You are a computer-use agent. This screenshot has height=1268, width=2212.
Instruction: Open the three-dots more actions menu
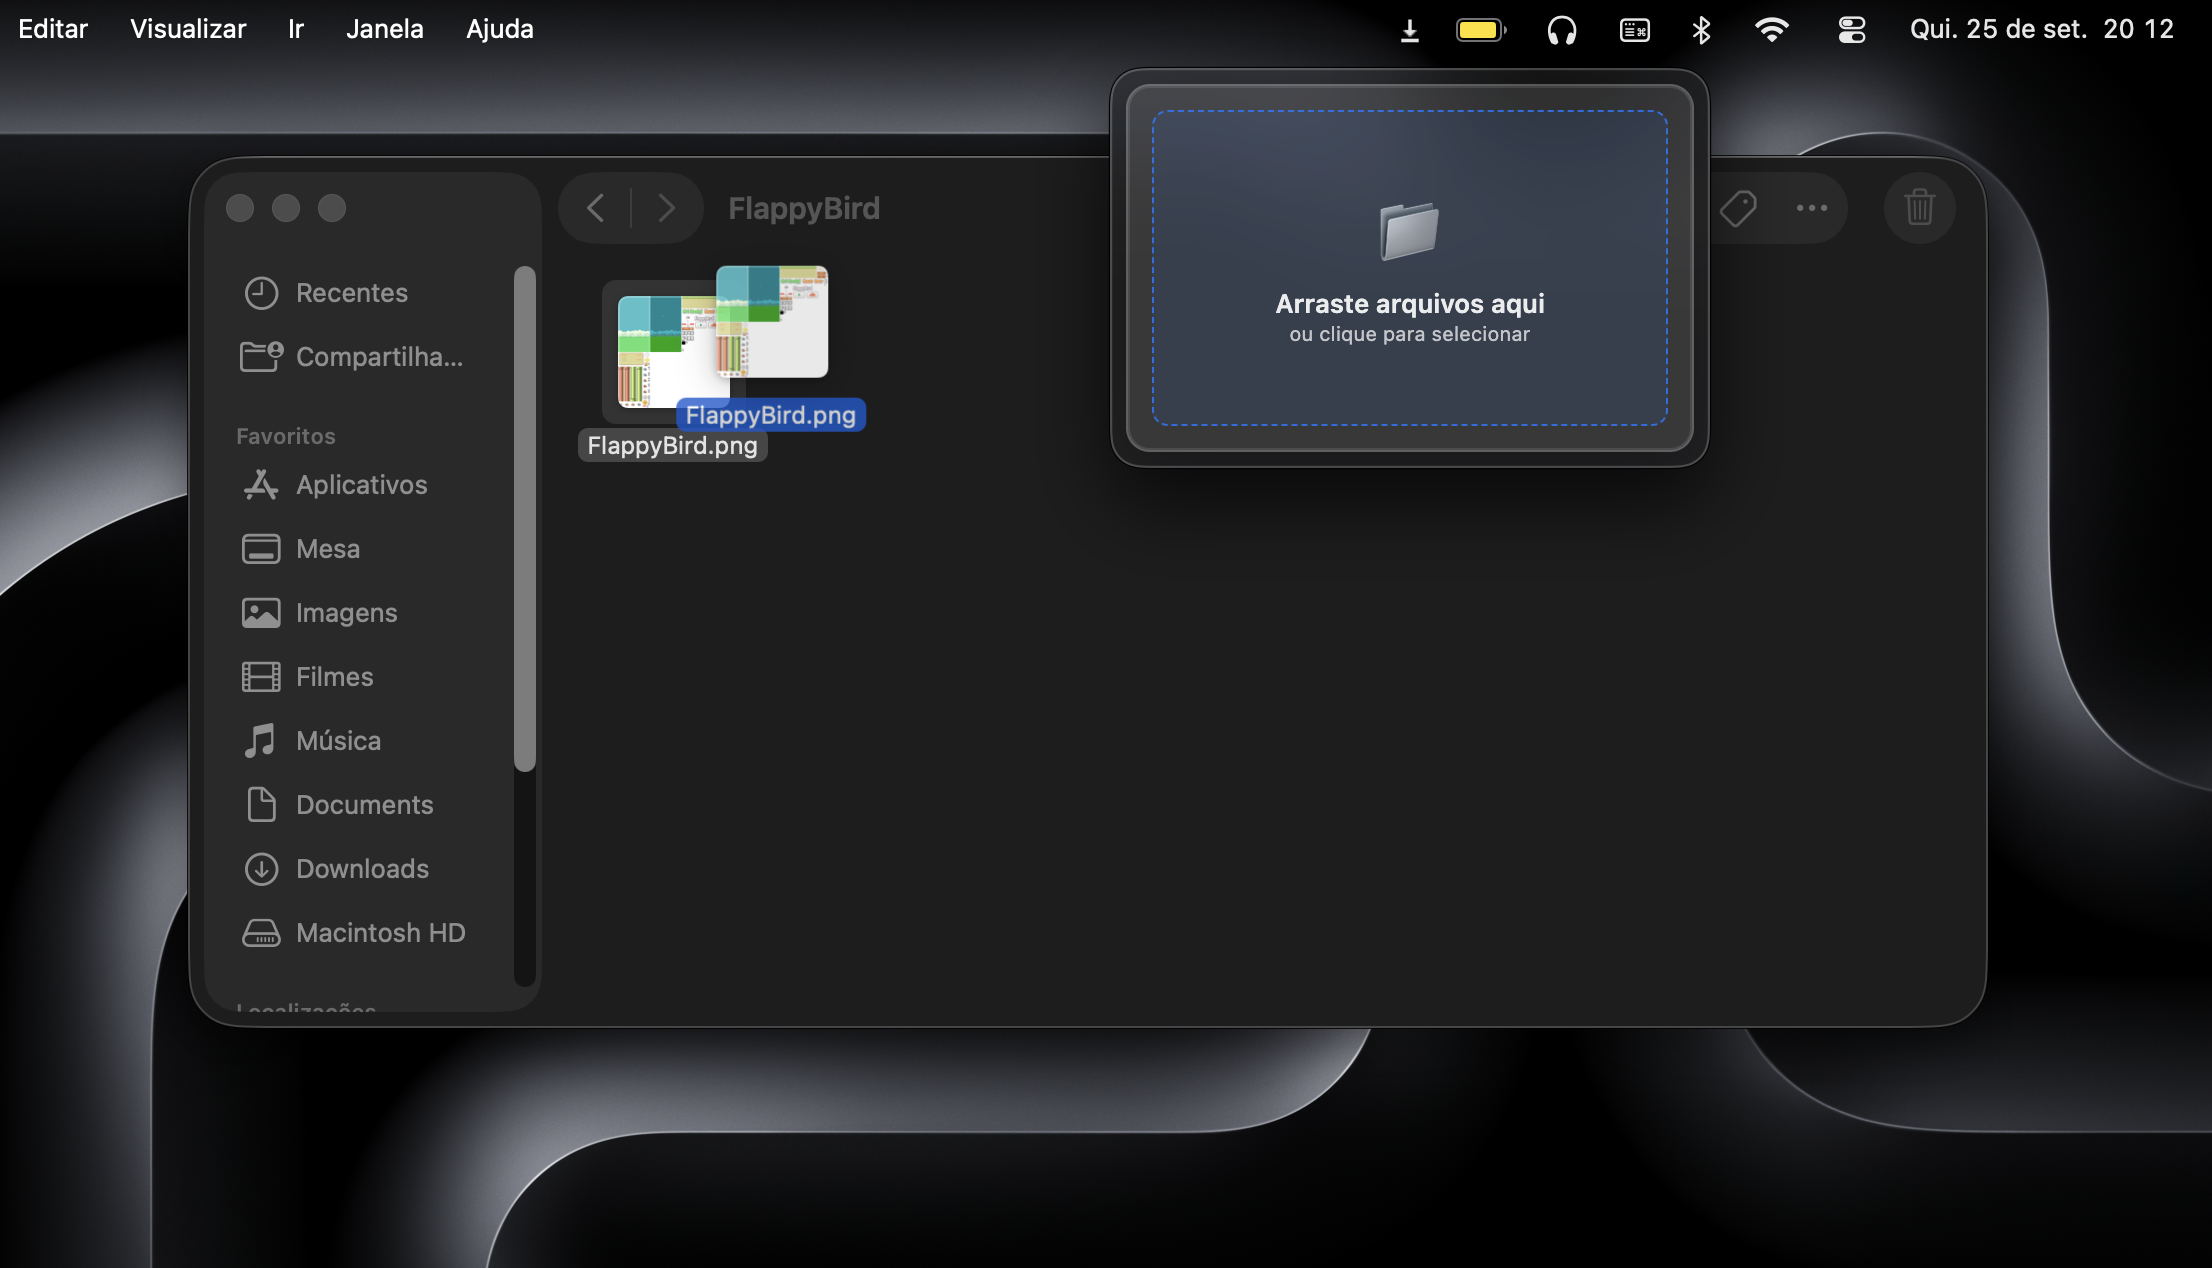click(x=1811, y=208)
